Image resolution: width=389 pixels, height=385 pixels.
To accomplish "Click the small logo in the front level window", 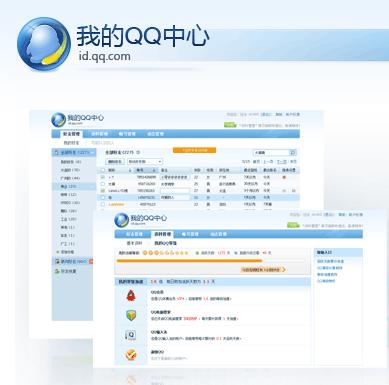I will 121,220.
